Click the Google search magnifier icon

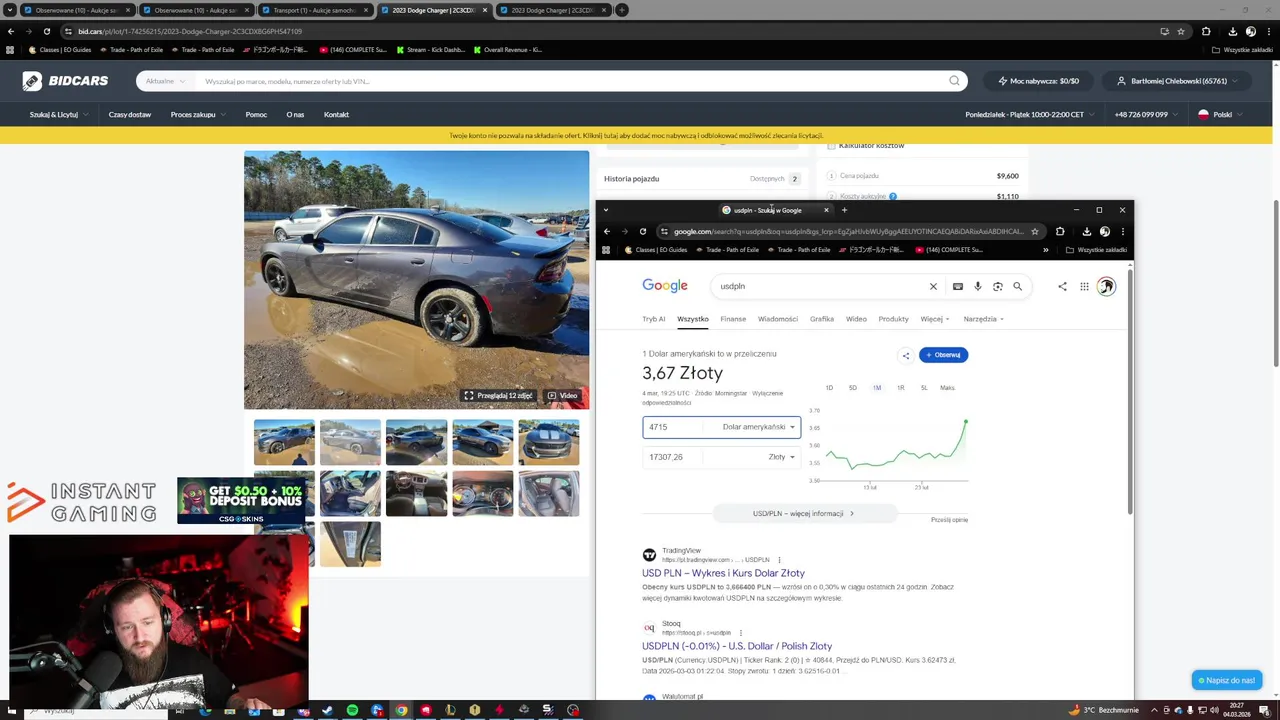click(x=1017, y=286)
